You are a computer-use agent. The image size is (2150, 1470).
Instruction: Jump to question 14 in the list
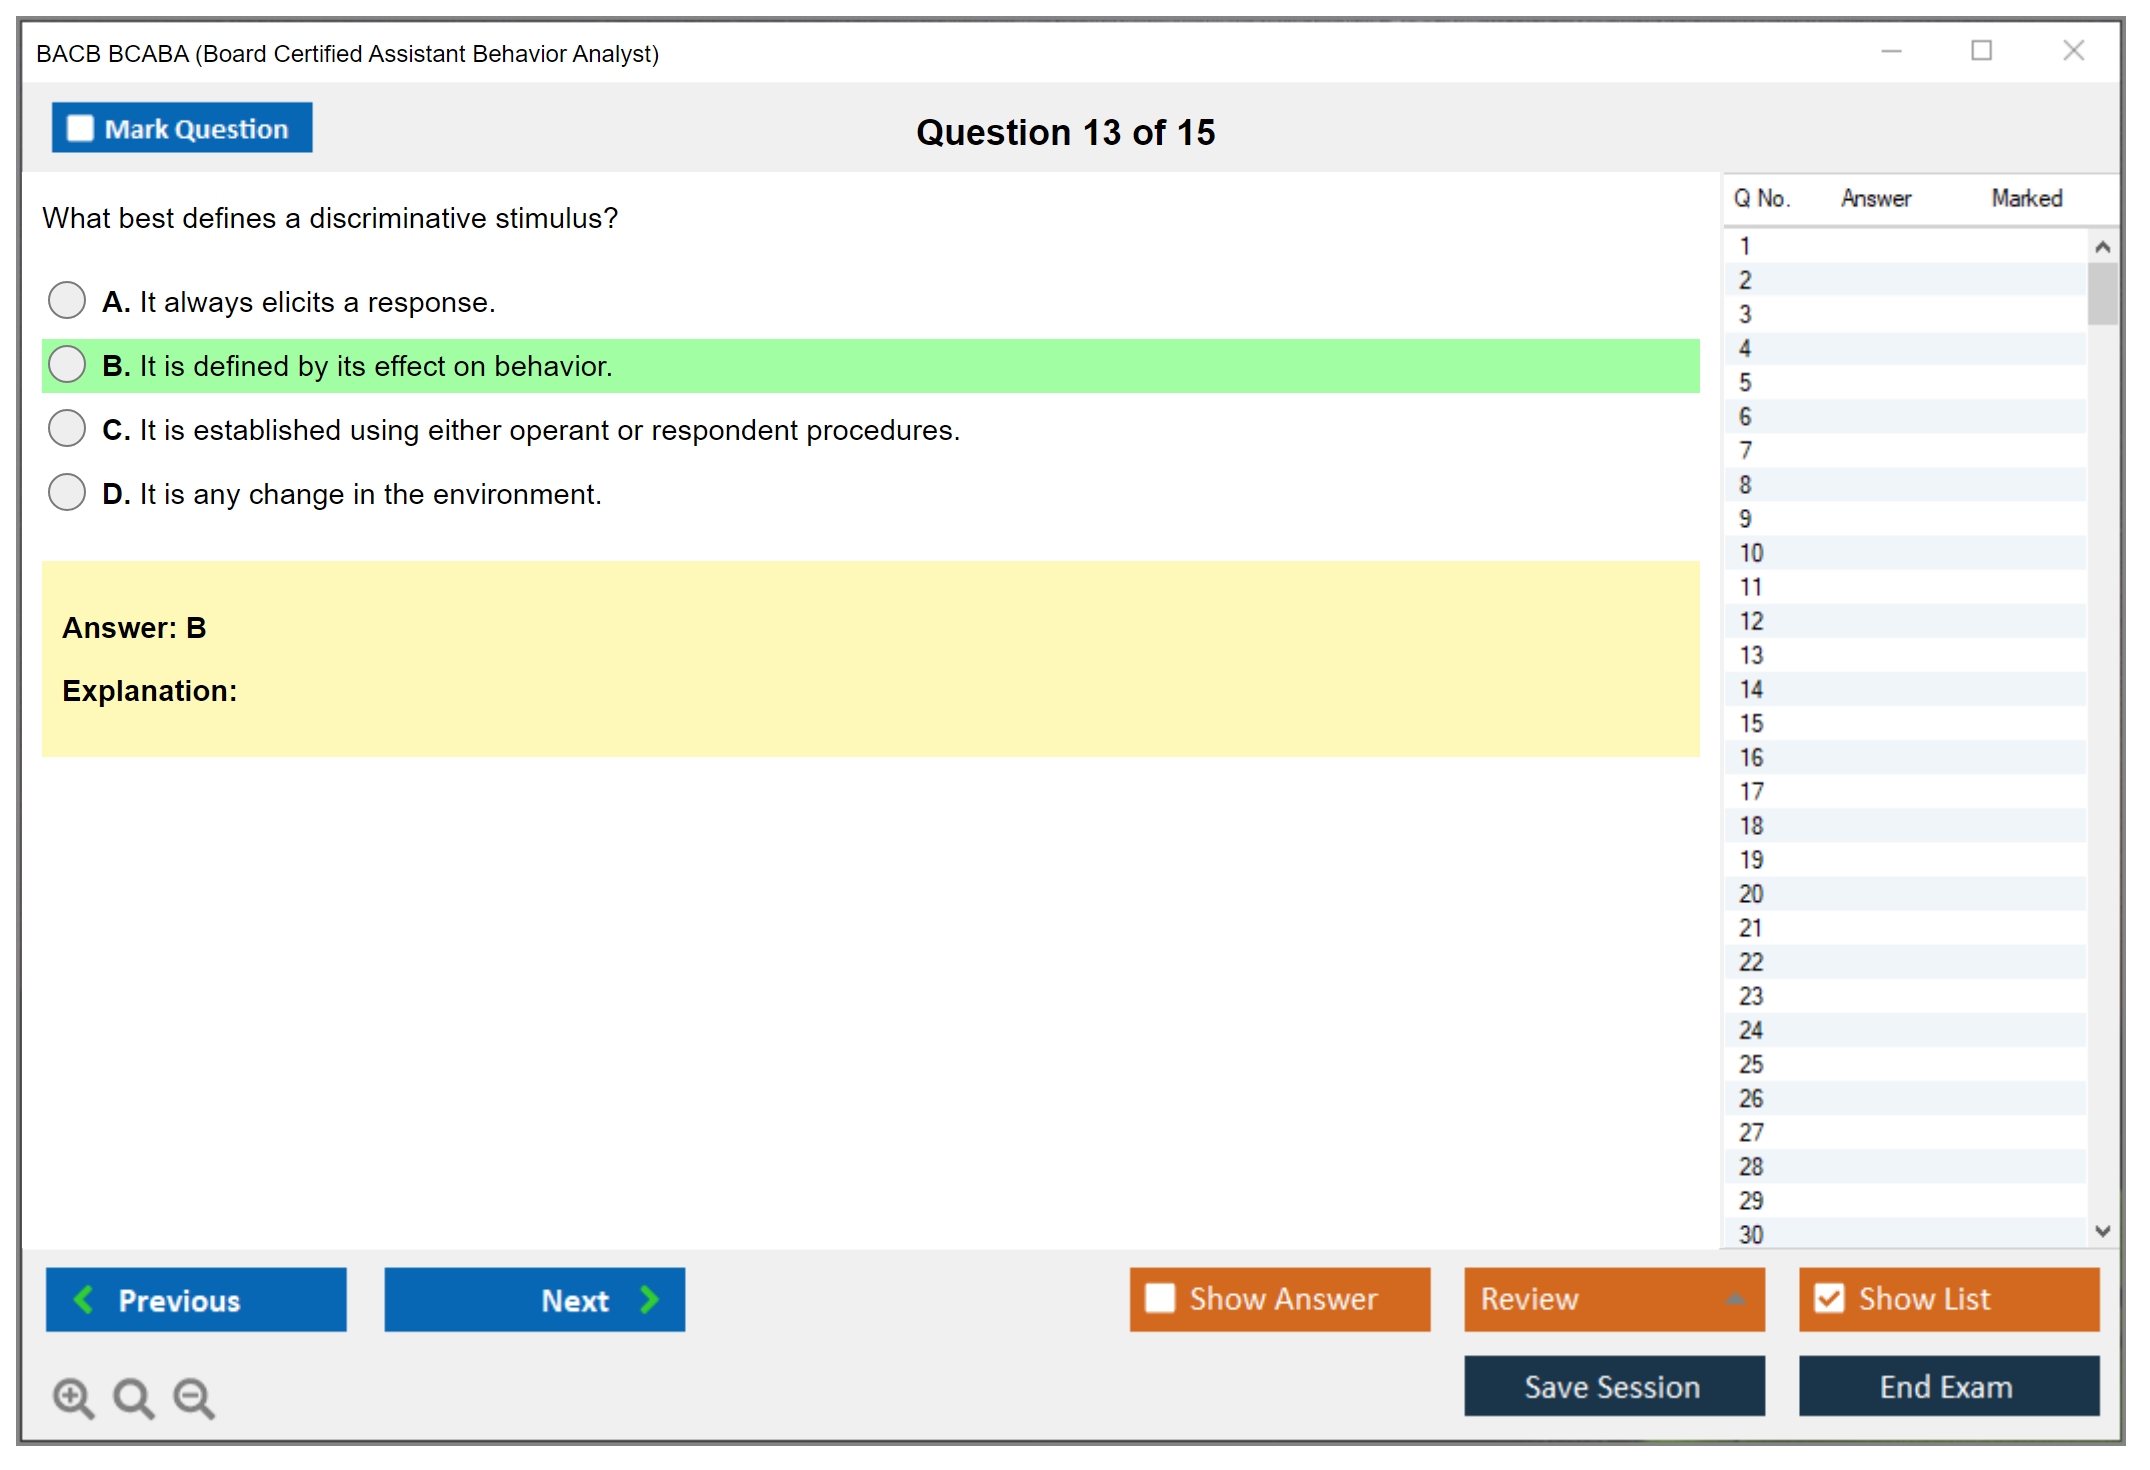1752,689
